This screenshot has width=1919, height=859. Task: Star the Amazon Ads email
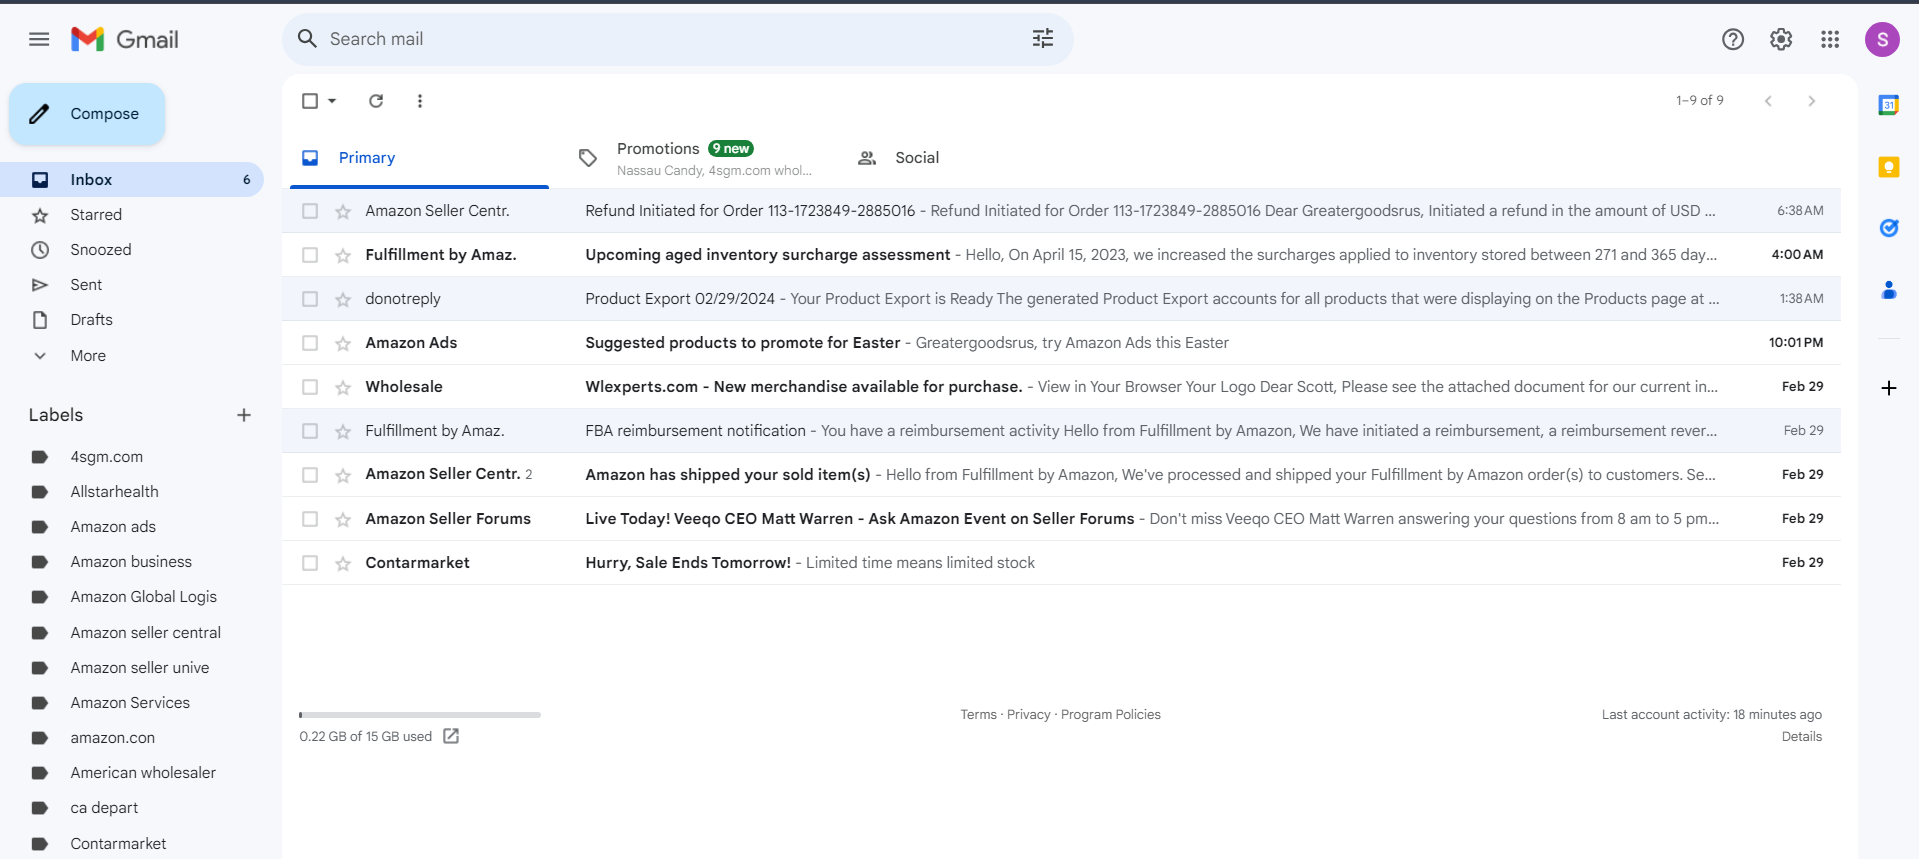(343, 343)
